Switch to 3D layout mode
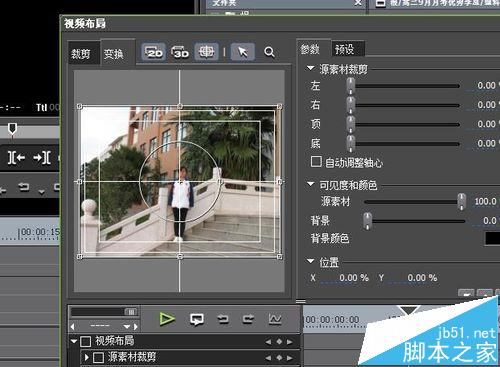The width and height of the screenshot is (500, 367). point(180,52)
